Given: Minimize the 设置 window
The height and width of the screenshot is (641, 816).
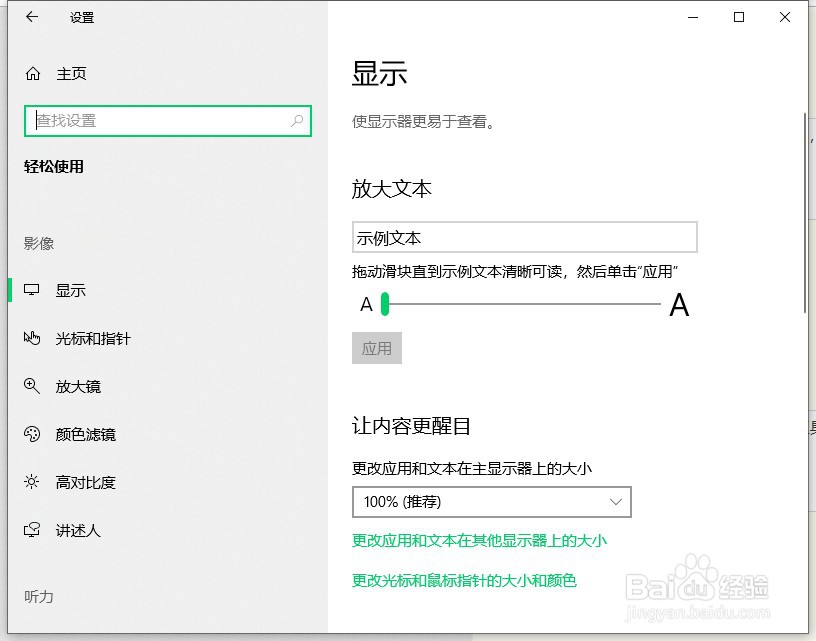Looking at the screenshot, I should coord(693,17).
